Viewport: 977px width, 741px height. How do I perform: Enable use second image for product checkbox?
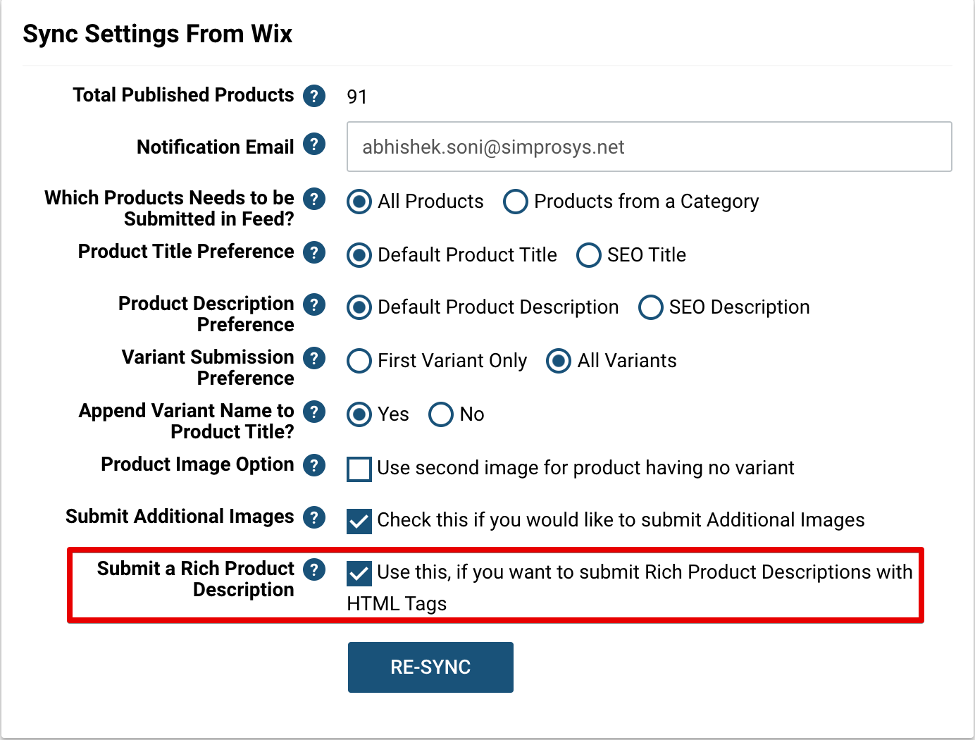pyautogui.click(x=359, y=469)
